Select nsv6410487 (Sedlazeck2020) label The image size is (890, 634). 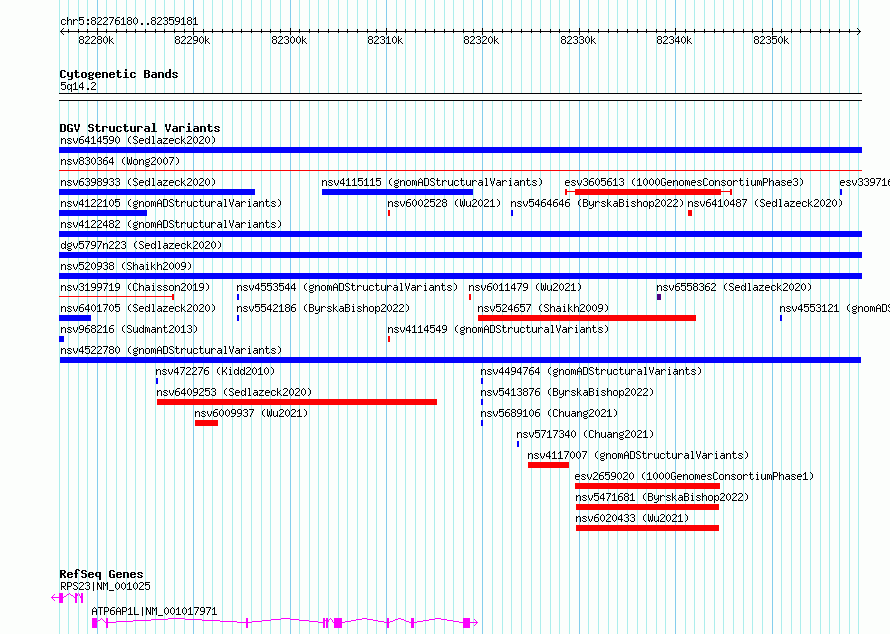[x=765, y=203]
